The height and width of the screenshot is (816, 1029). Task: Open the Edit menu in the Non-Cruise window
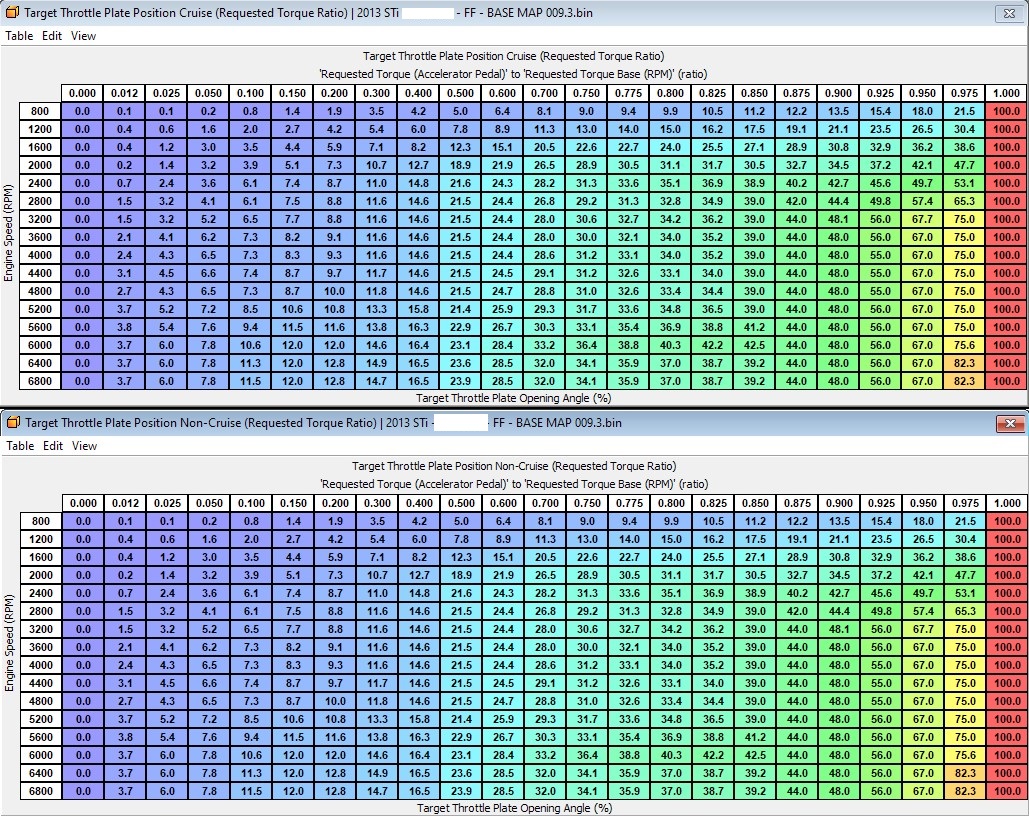(52, 446)
